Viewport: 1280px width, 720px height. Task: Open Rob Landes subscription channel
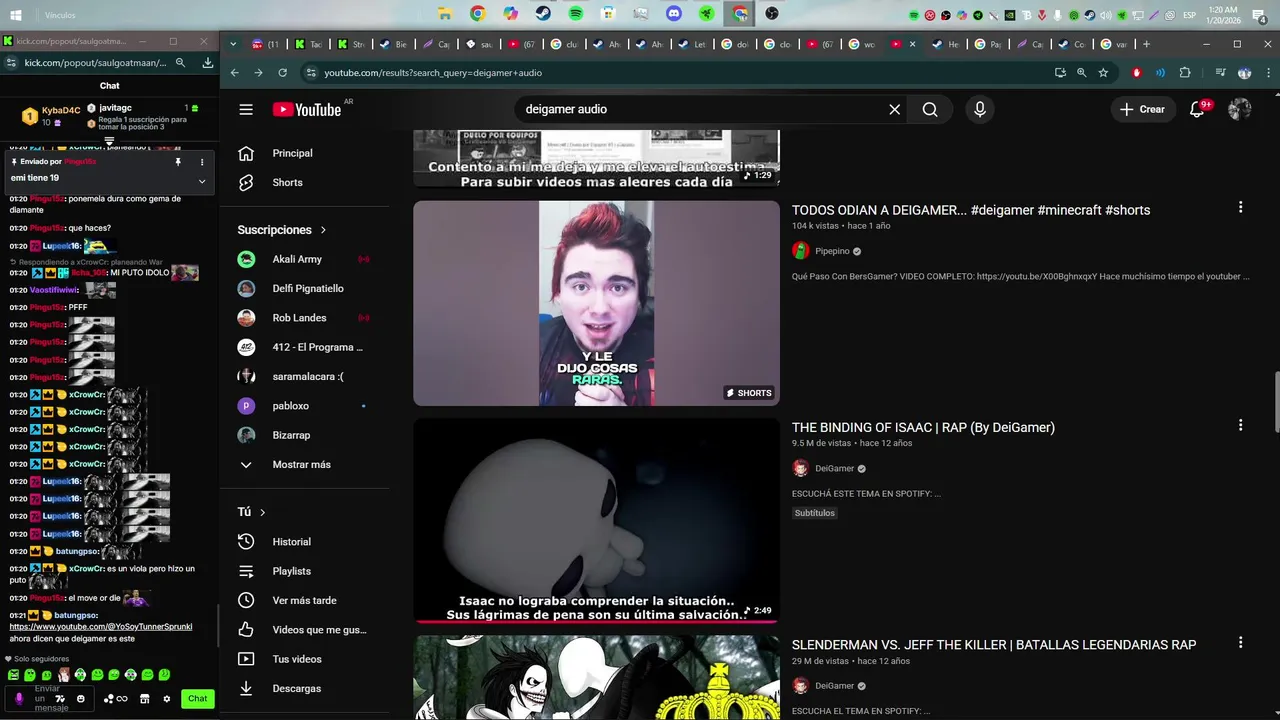pyautogui.click(x=299, y=318)
